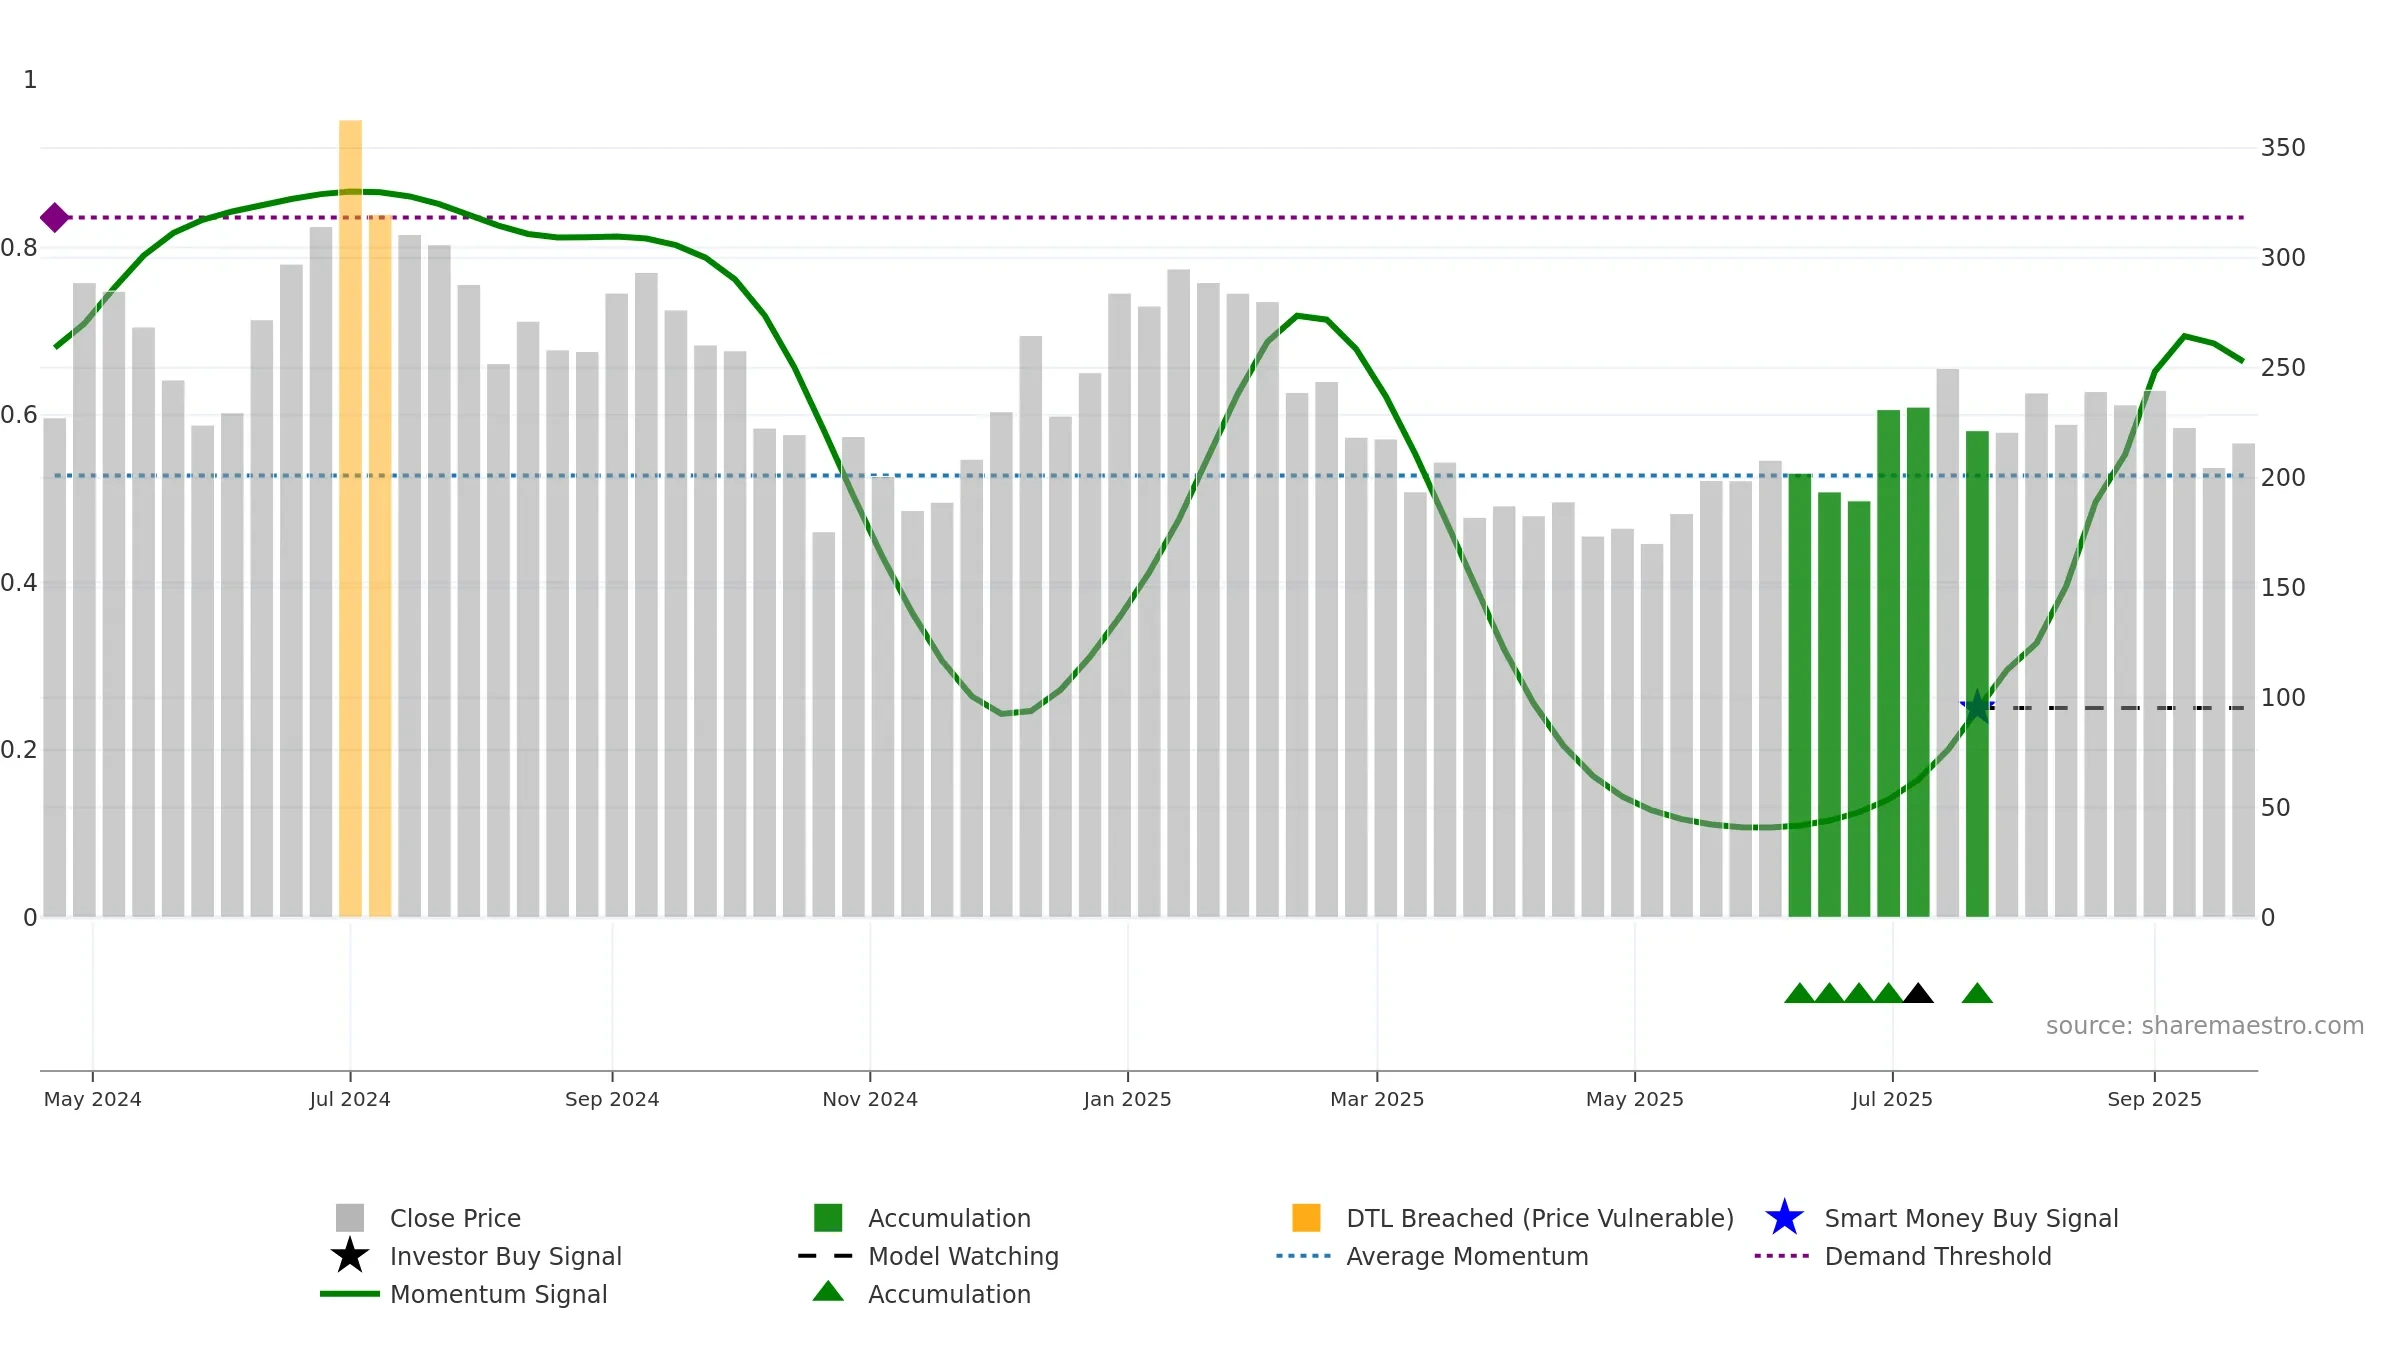Select the black star Investor Buy legend icon
The image size is (2400, 1350).
point(350,1256)
